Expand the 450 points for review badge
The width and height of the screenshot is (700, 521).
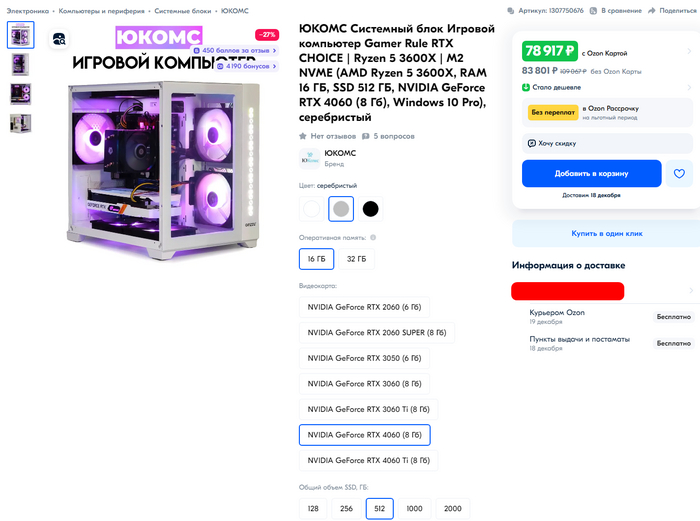click(235, 50)
